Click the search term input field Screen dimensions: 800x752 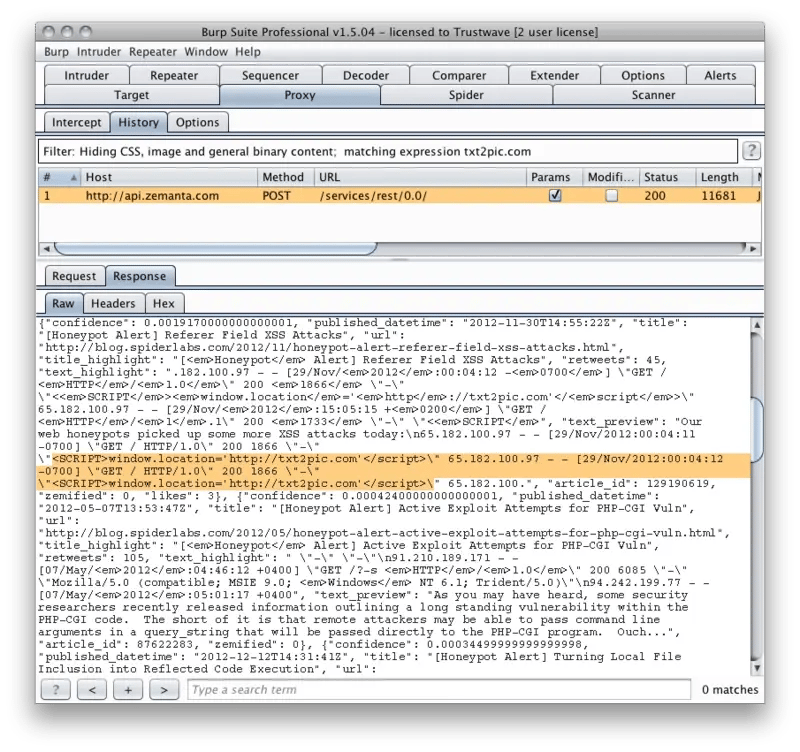(x=438, y=690)
